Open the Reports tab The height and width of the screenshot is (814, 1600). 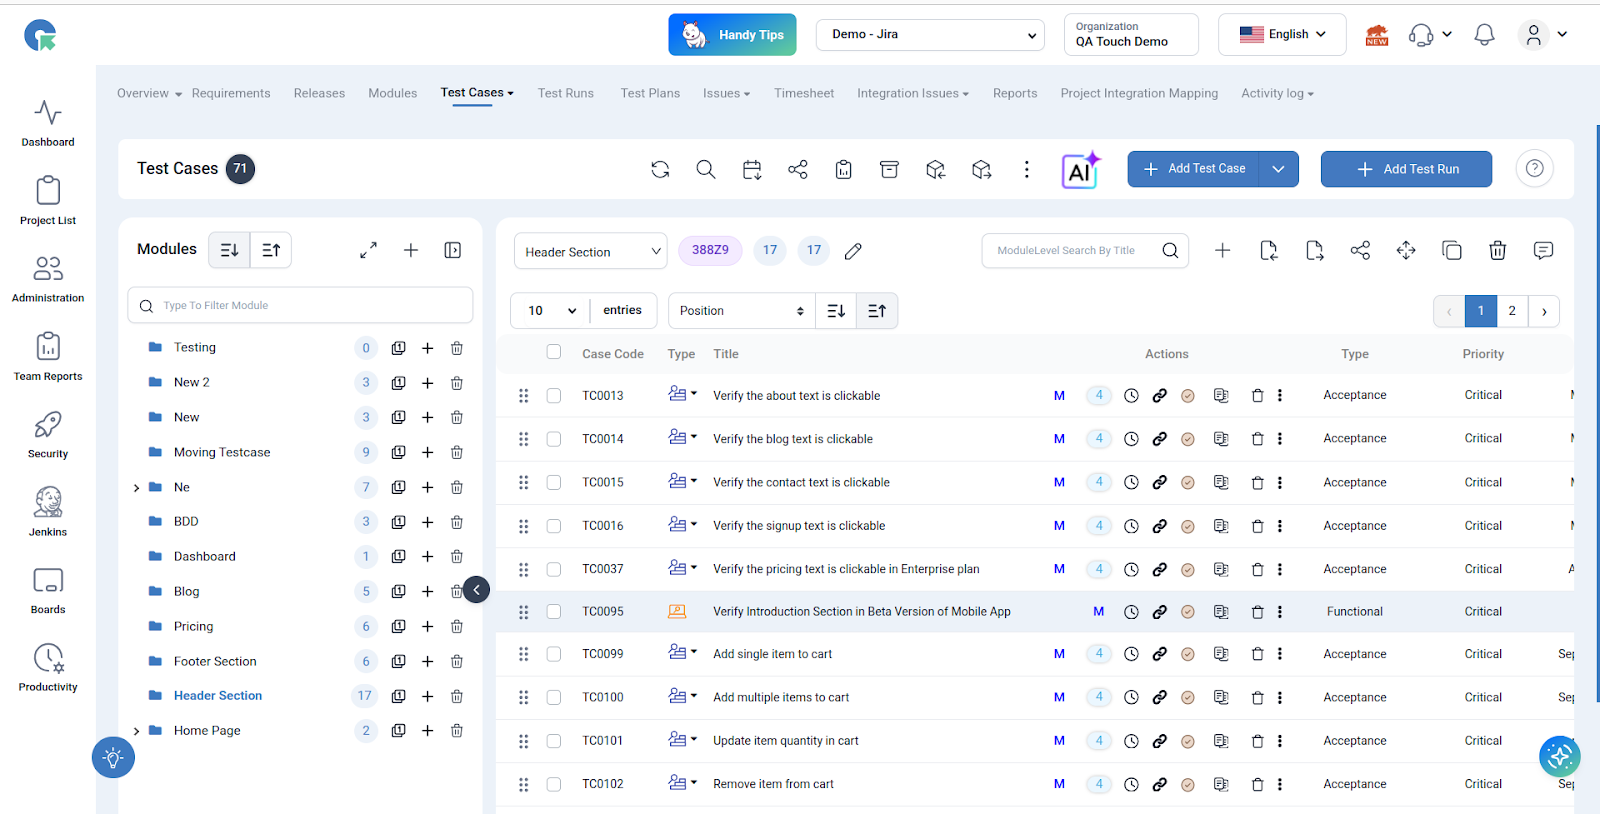tap(1014, 93)
